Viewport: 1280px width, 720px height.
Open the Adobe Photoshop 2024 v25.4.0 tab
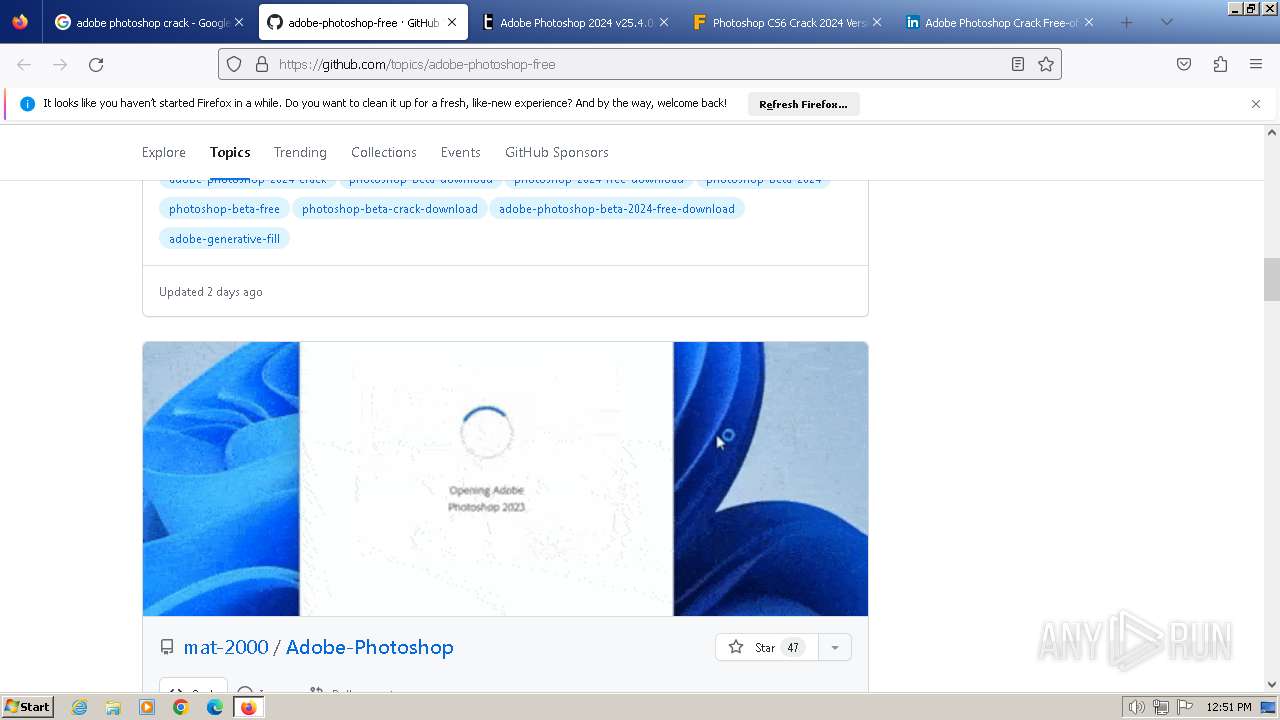pos(575,22)
